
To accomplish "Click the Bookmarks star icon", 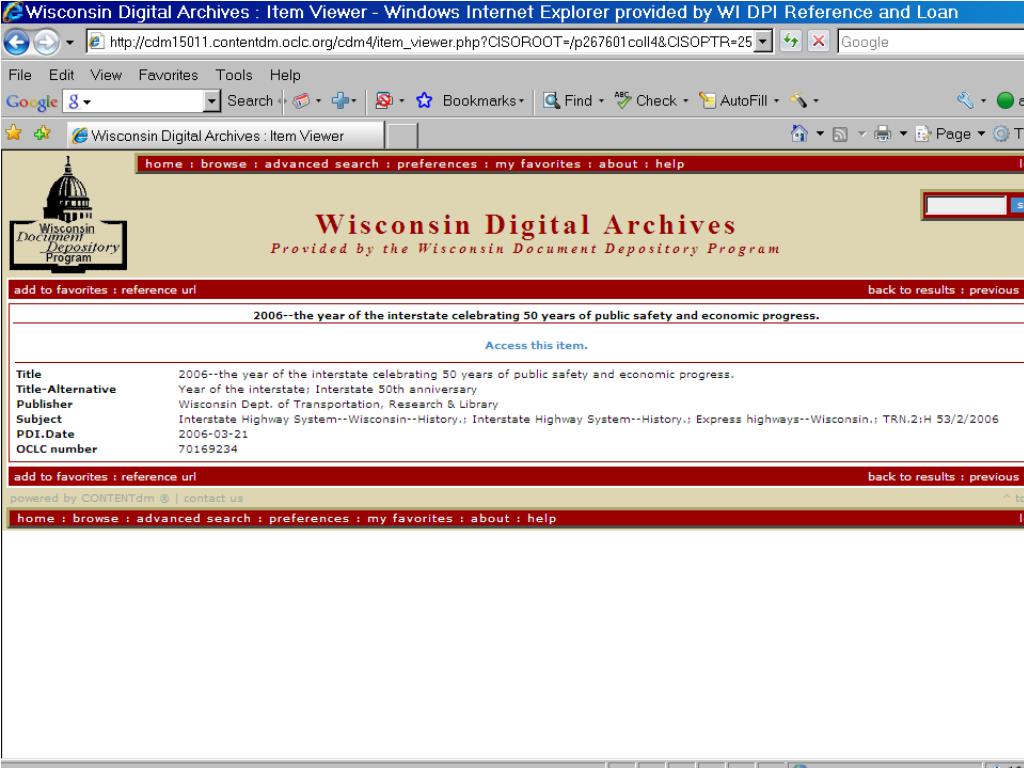I will [x=424, y=101].
